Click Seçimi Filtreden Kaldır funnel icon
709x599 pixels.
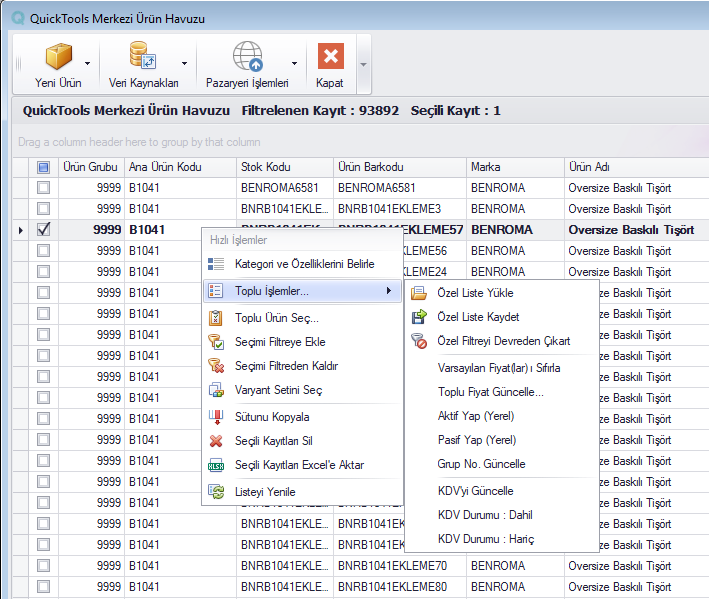coord(216,366)
